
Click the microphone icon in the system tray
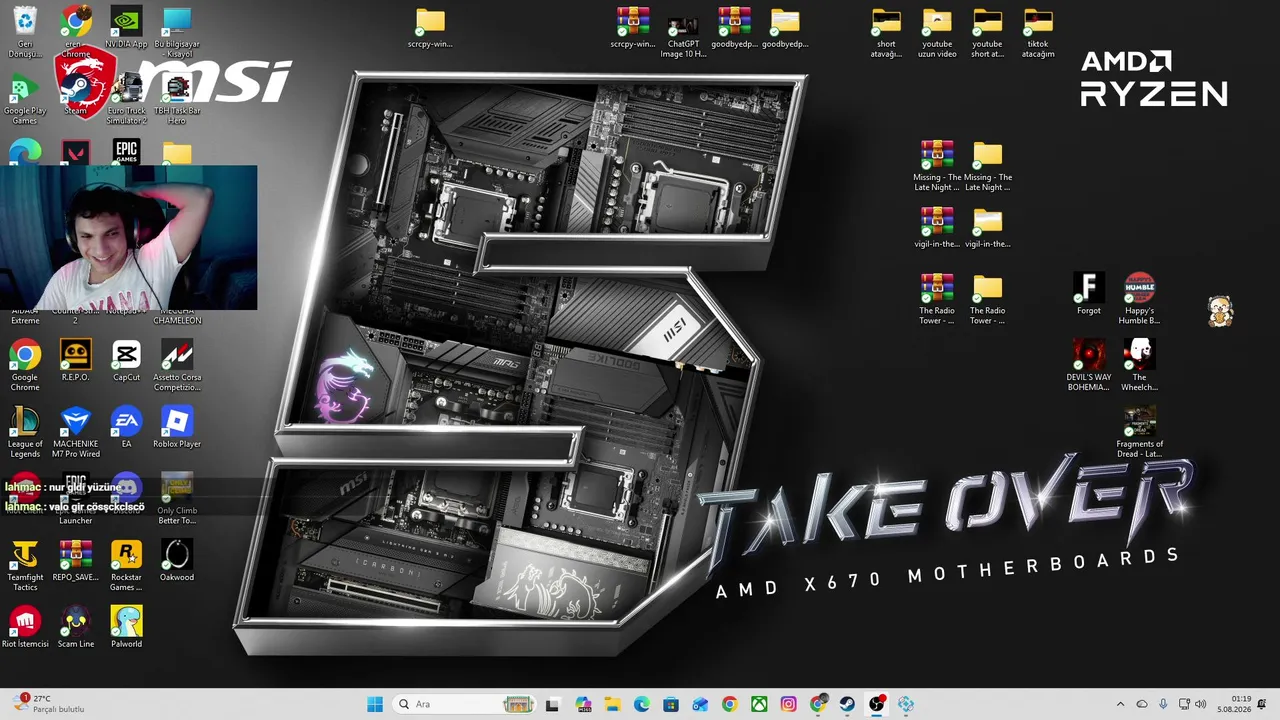tap(1163, 704)
